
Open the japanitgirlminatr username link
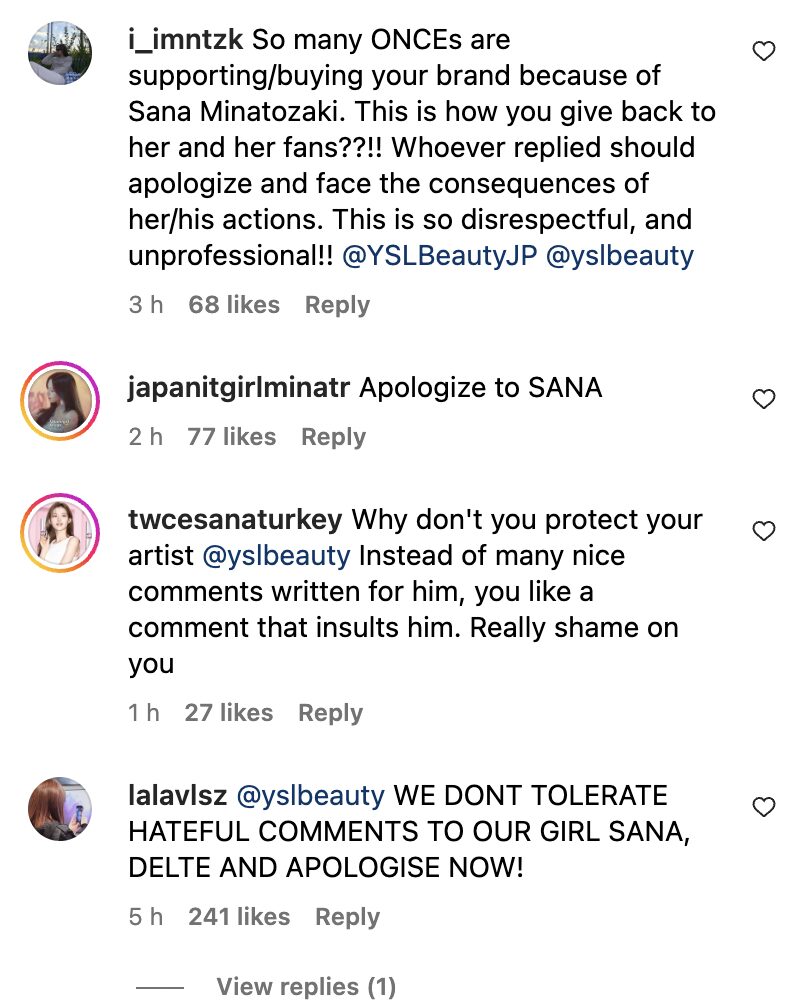click(x=238, y=388)
